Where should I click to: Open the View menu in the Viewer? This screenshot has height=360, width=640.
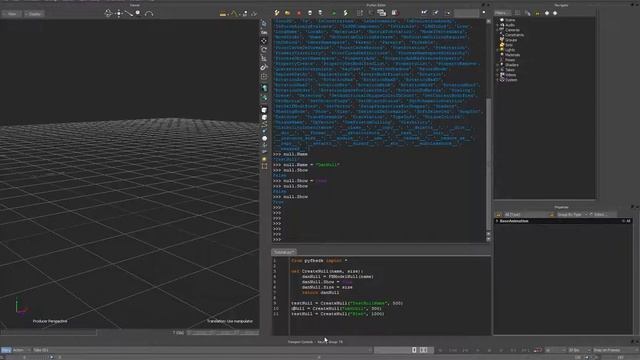pos(11,14)
